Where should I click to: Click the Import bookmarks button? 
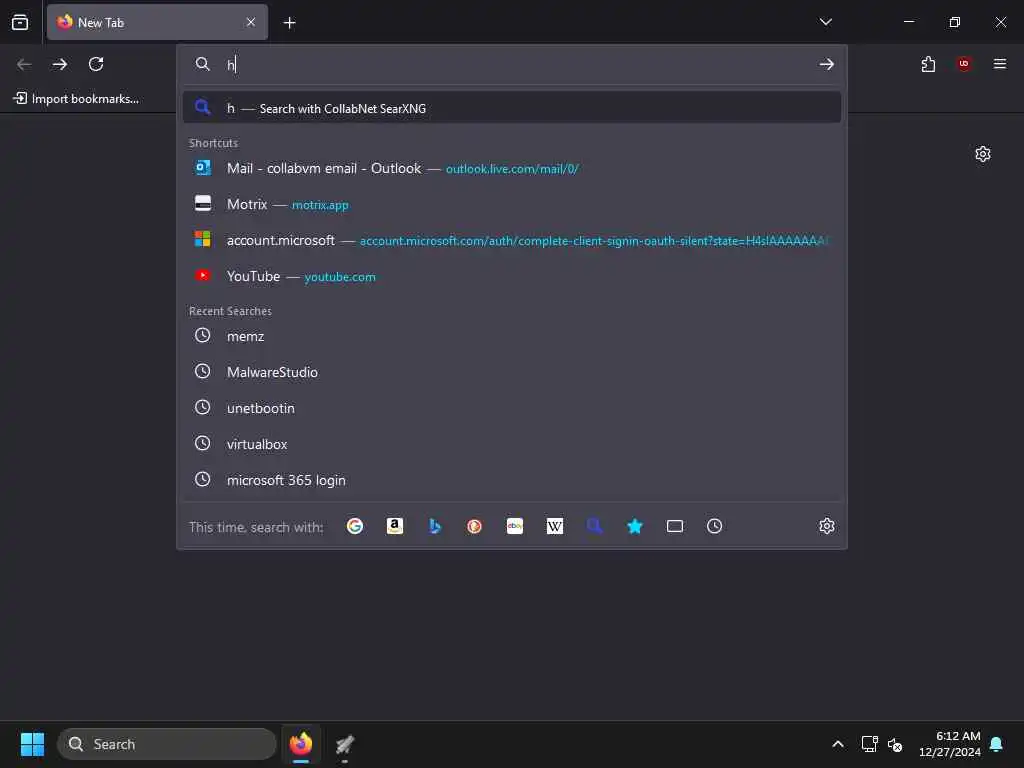(x=76, y=99)
